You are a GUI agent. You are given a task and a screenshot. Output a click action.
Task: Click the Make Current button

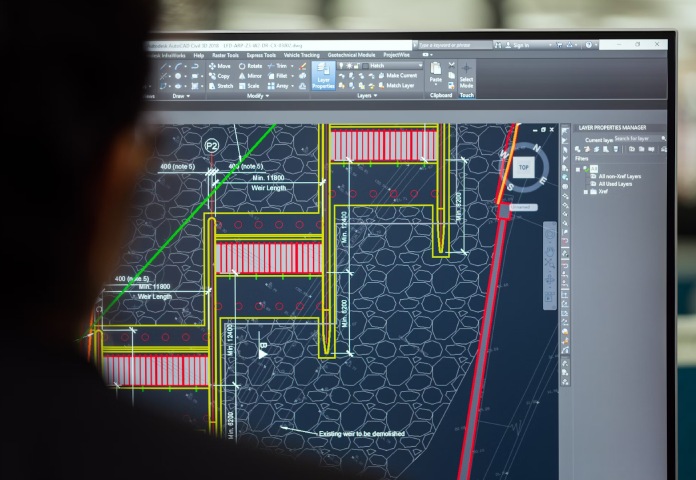click(x=402, y=76)
